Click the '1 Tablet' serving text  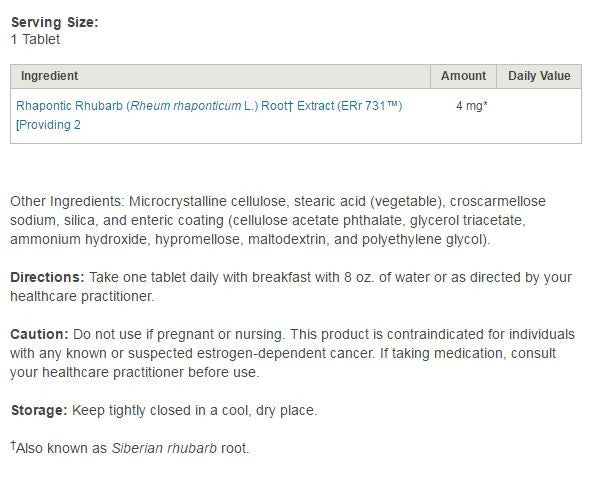click(35, 39)
